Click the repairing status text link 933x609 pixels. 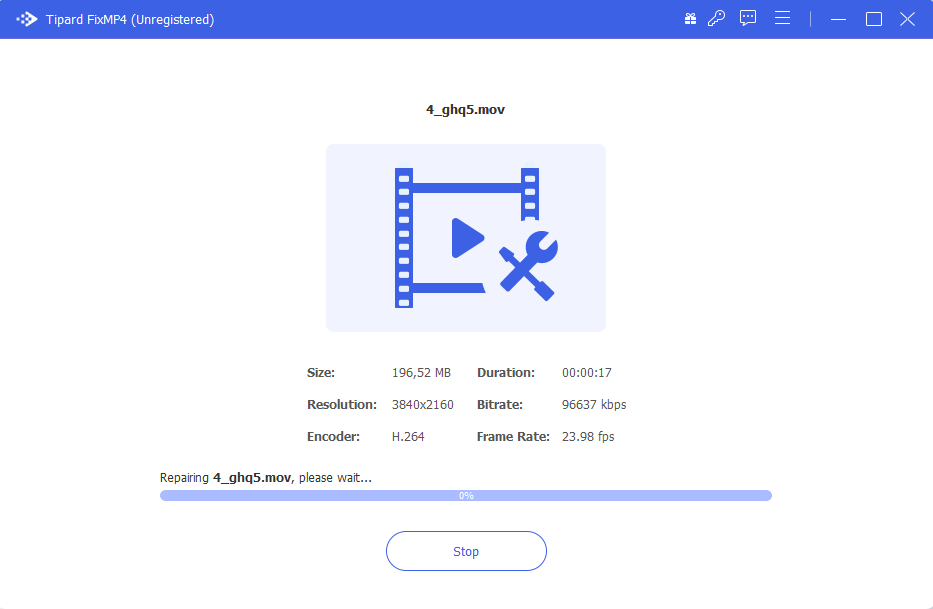click(264, 477)
